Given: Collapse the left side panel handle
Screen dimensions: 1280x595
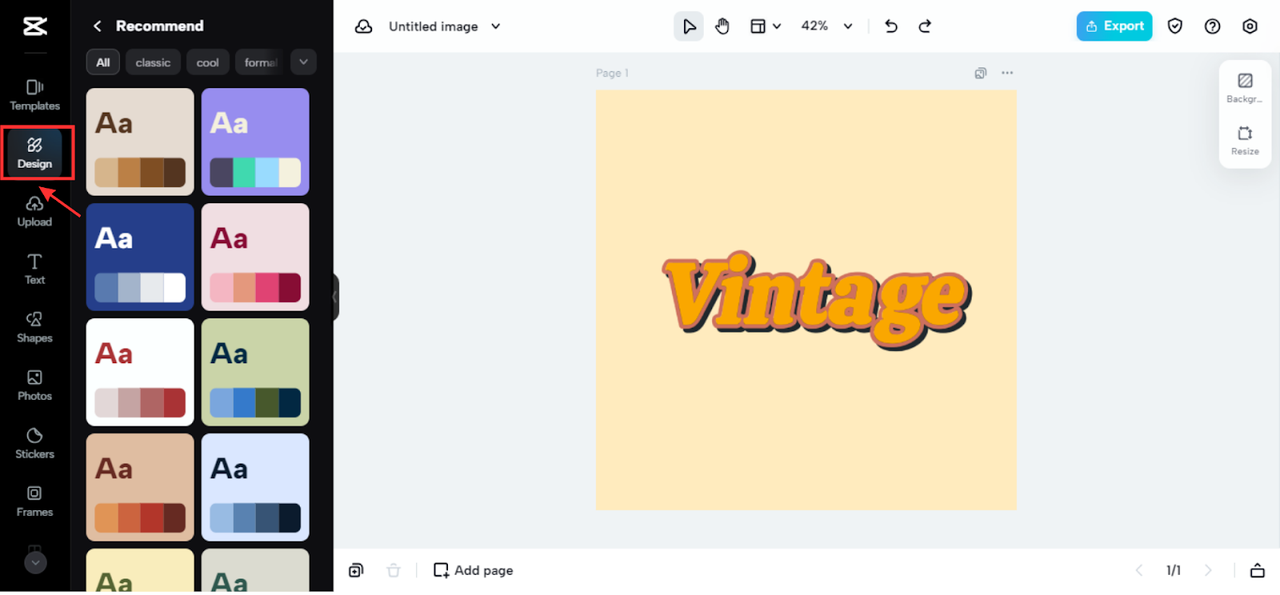Looking at the screenshot, I should [x=336, y=297].
